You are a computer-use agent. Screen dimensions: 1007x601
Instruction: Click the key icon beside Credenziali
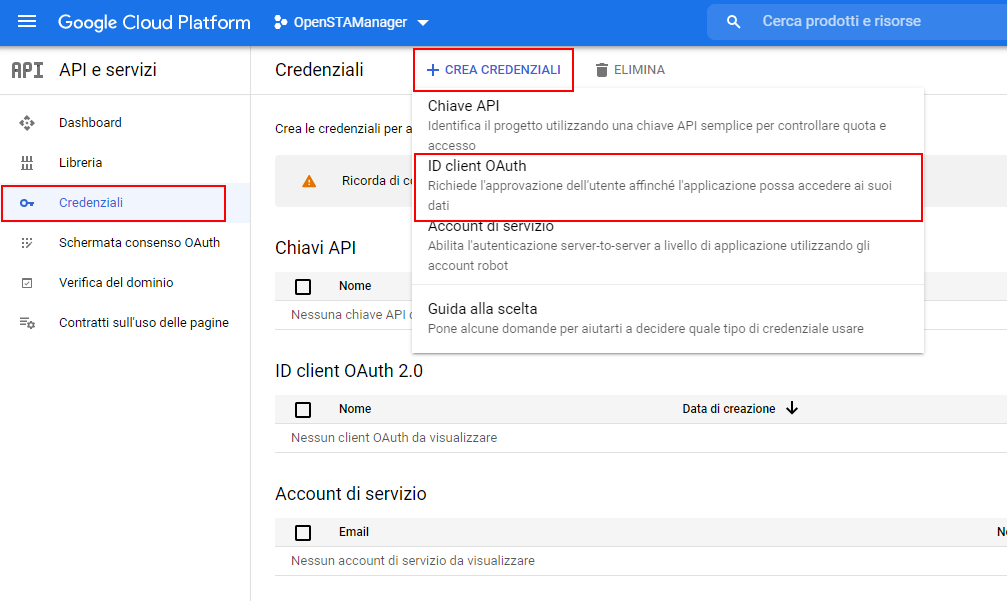[27, 203]
